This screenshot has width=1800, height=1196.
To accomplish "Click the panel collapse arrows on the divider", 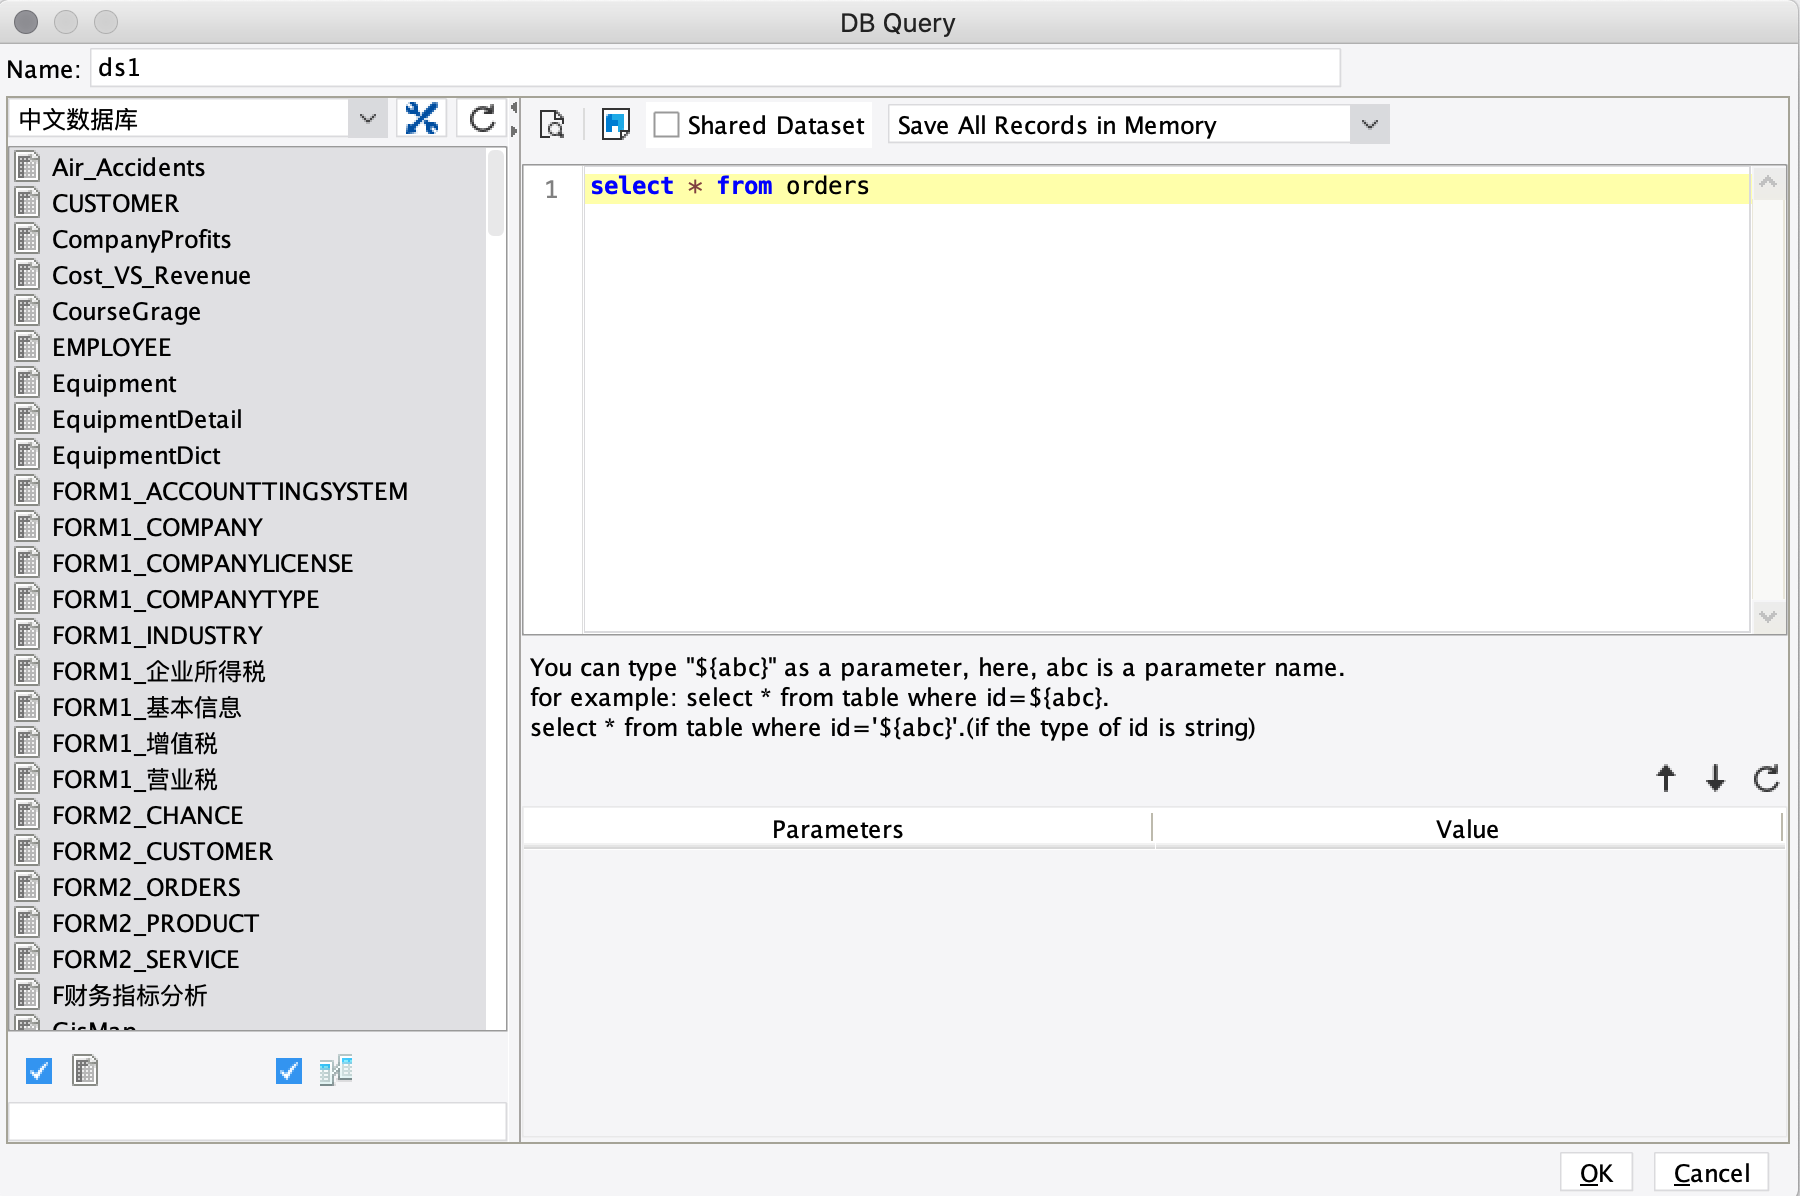I will 514,119.
